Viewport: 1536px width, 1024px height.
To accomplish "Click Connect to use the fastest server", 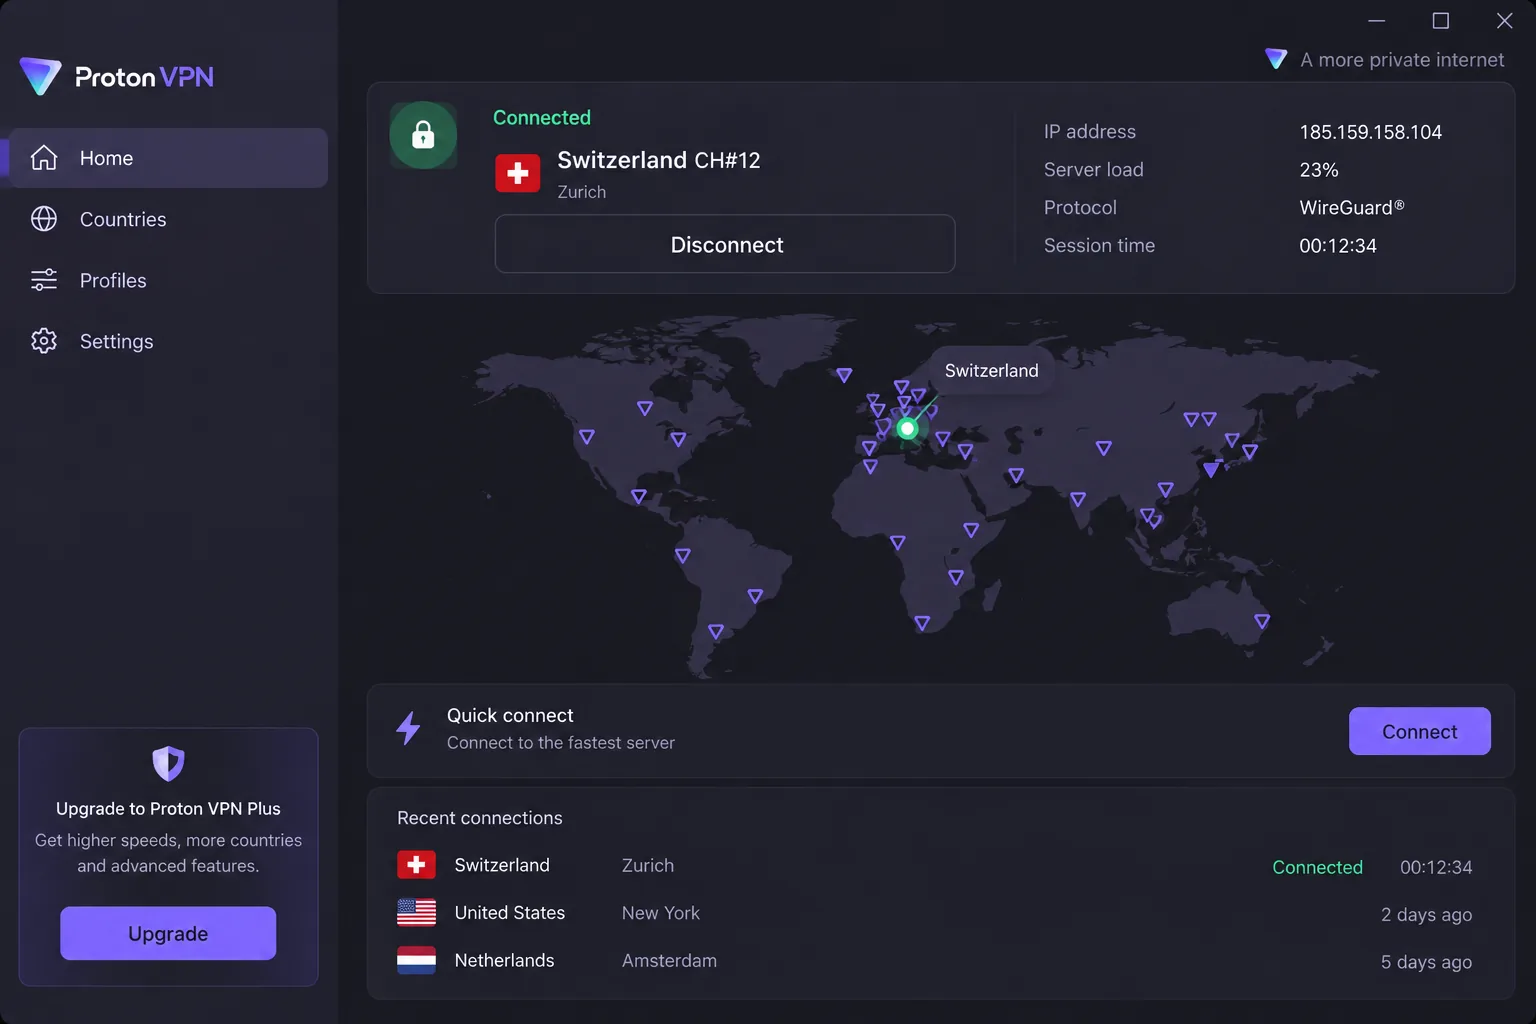I will point(1419,731).
